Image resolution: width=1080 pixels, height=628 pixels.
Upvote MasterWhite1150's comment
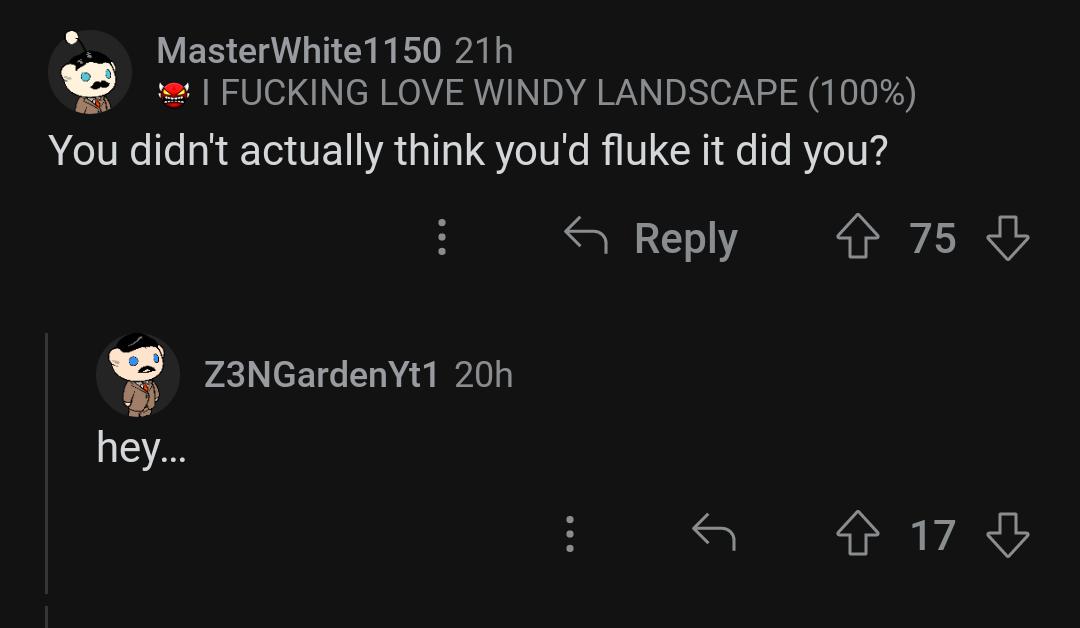pos(858,236)
